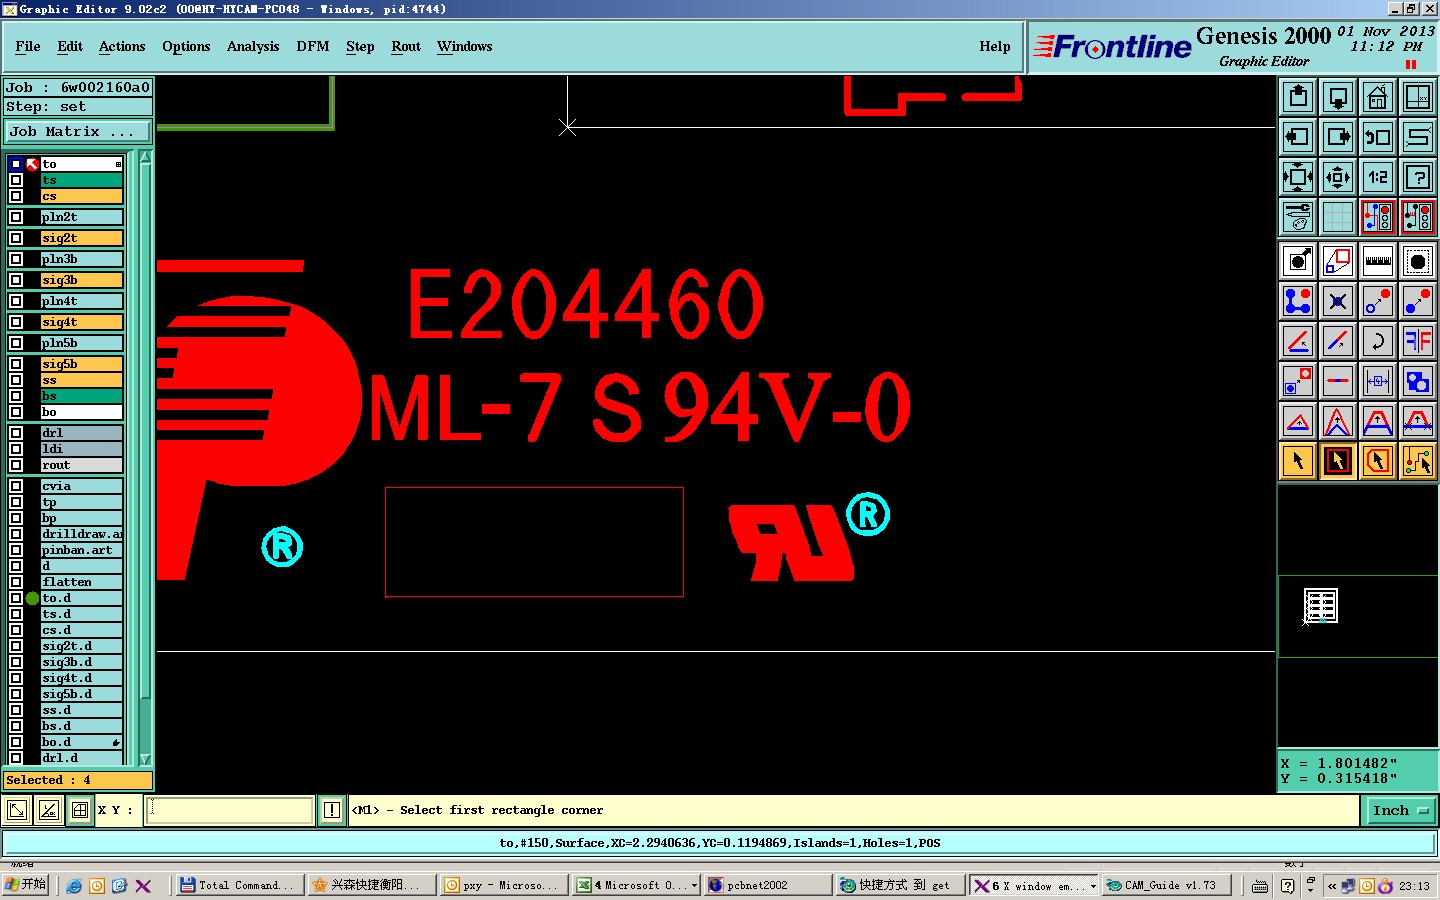Toggle the flatten layer checkbox
The image size is (1440, 900).
click(16, 582)
